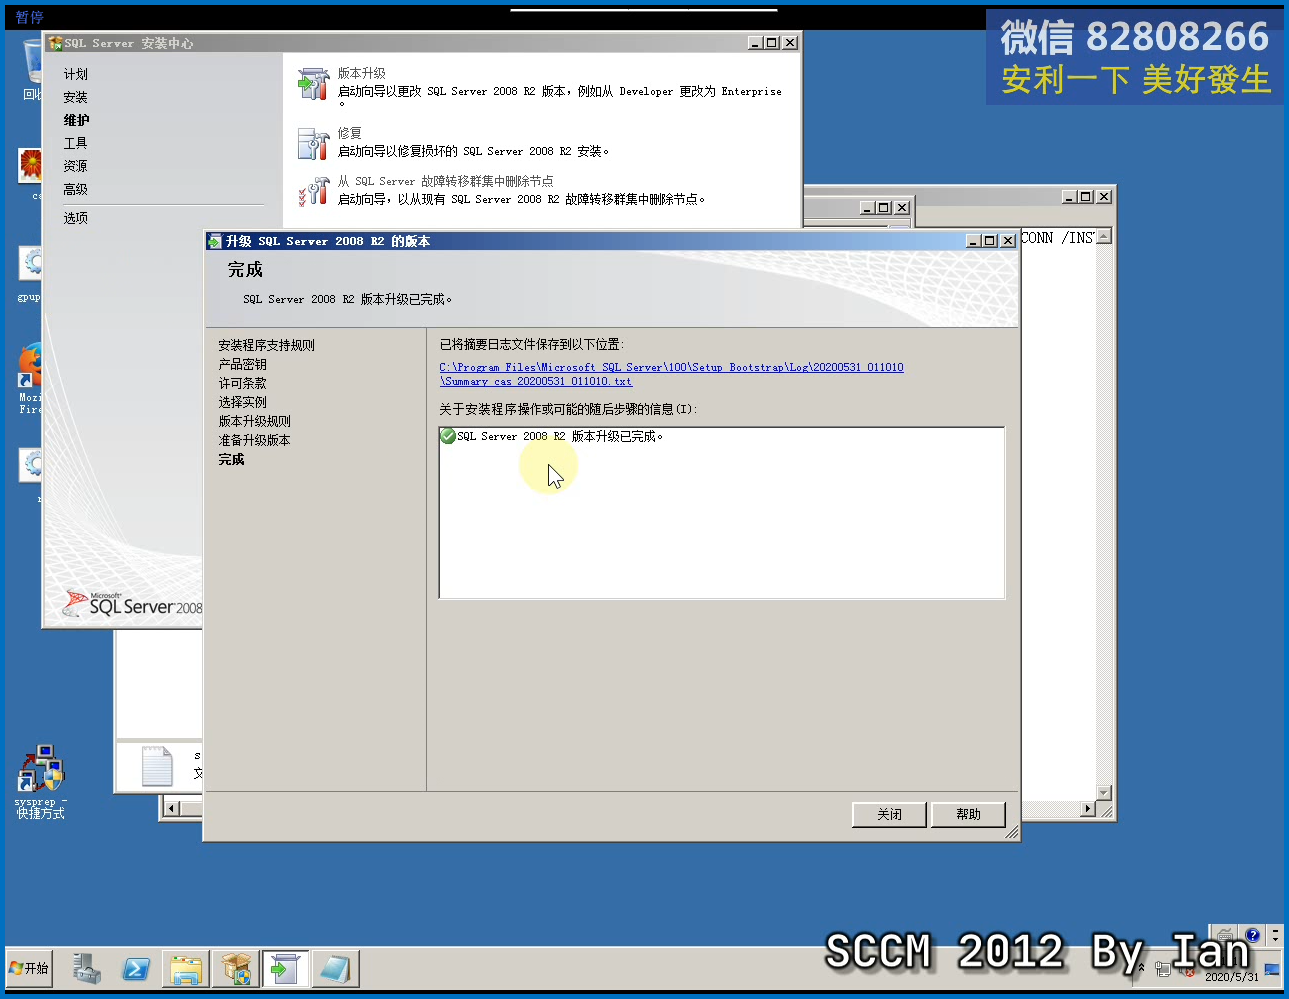Select 资源 in the SQL Server 安装中心 sidebar

pyautogui.click(x=76, y=166)
